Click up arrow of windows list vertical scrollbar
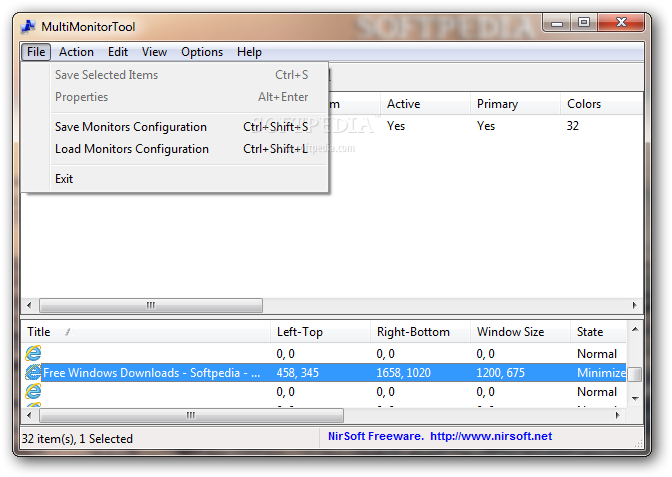This screenshot has height=477, width=672. point(635,330)
